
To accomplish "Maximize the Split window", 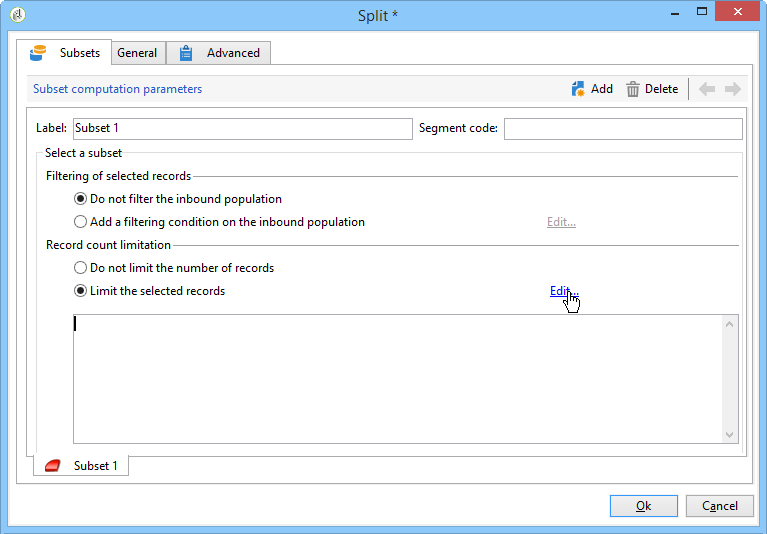I will point(702,12).
